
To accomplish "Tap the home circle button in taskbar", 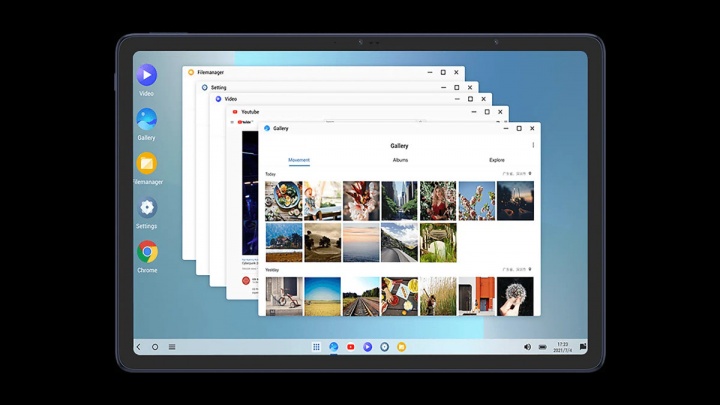I will [155, 347].
